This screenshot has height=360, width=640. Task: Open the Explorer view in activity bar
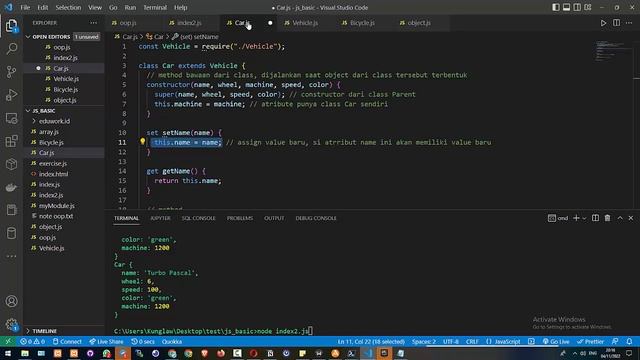pyautogui.click(x=11, y=26)
